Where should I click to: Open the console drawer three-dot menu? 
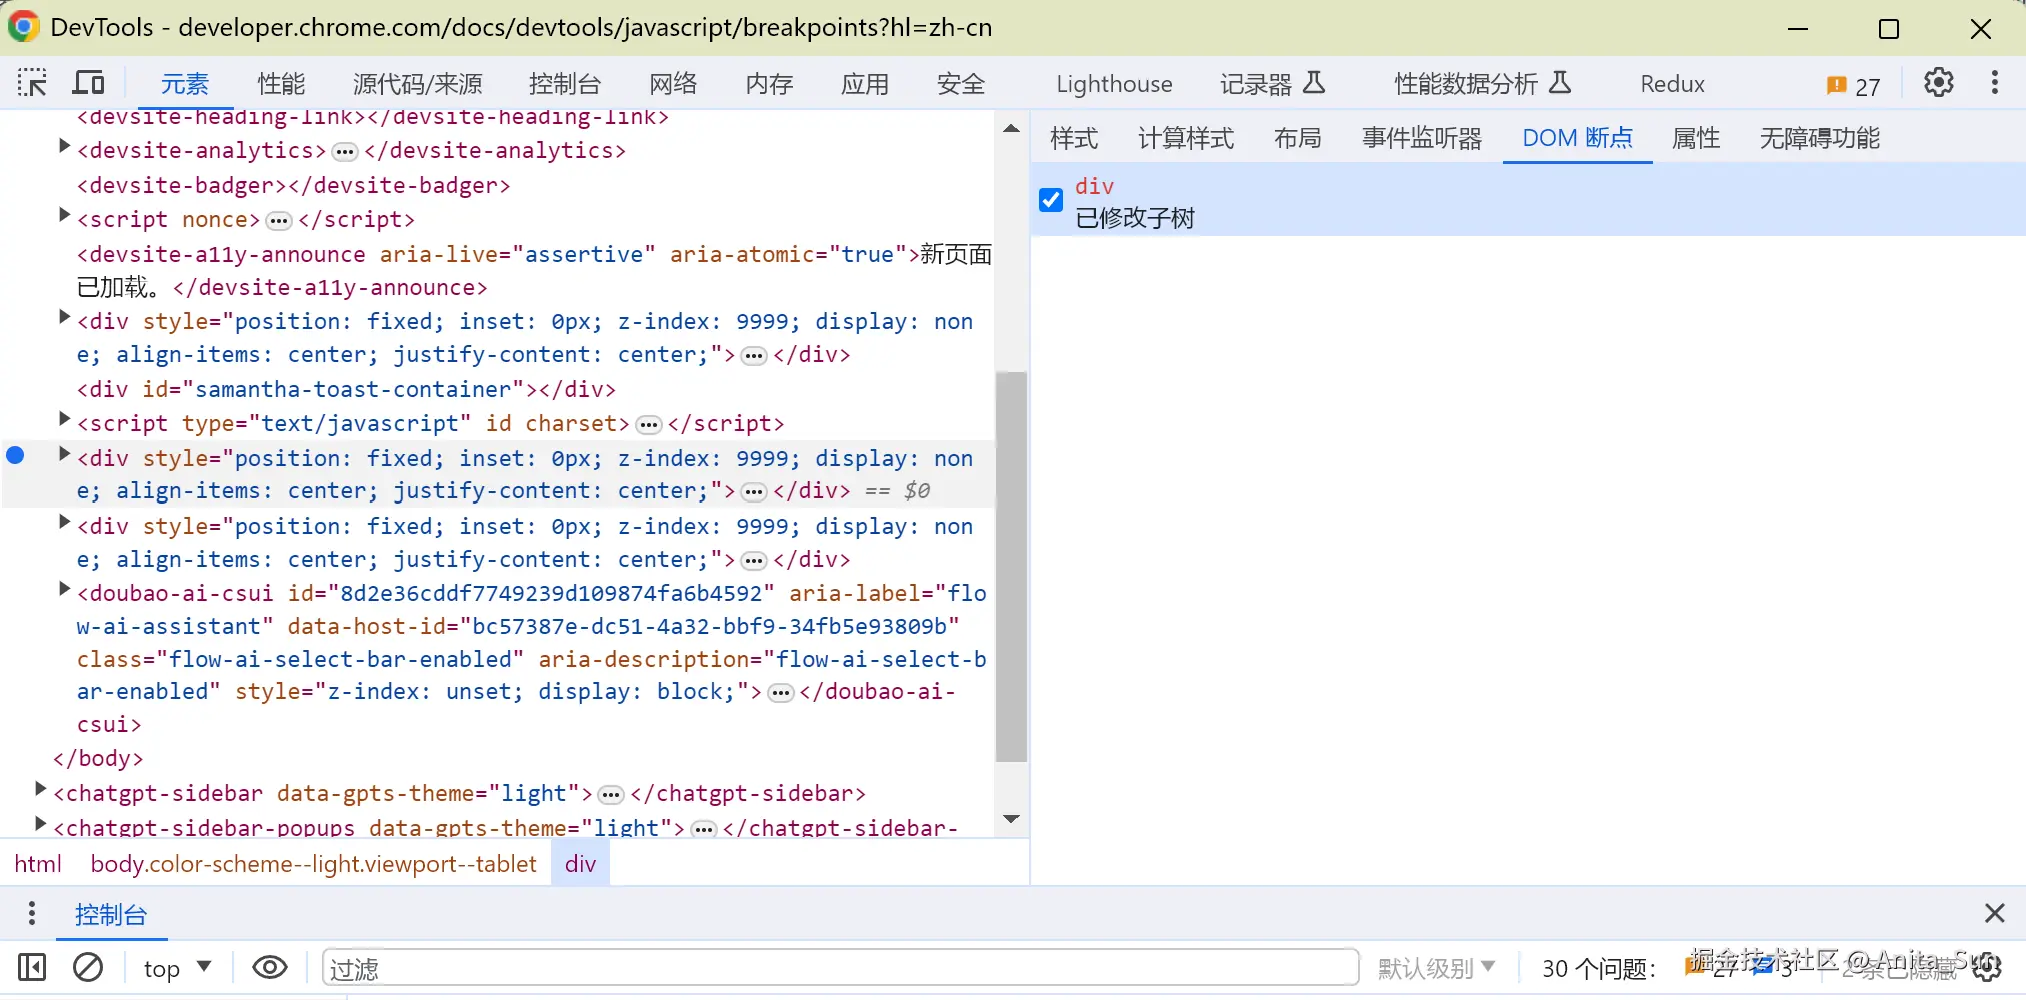click(32, 913)
